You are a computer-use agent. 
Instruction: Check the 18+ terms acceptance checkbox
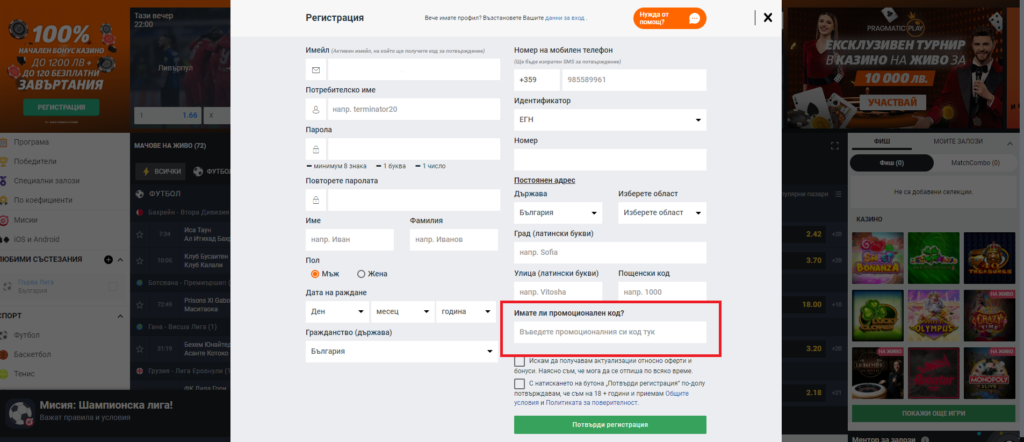[520, 383]
